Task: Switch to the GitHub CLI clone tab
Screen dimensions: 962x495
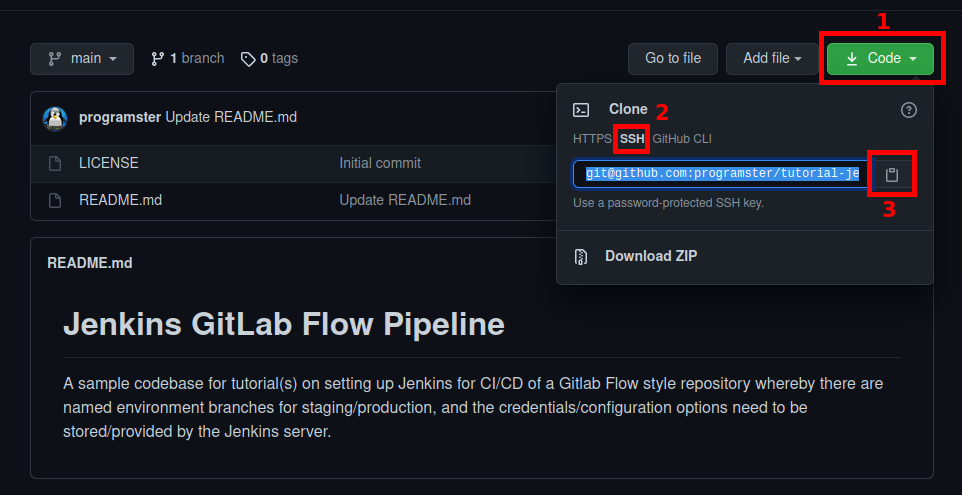Action: [x=682, y=139]
